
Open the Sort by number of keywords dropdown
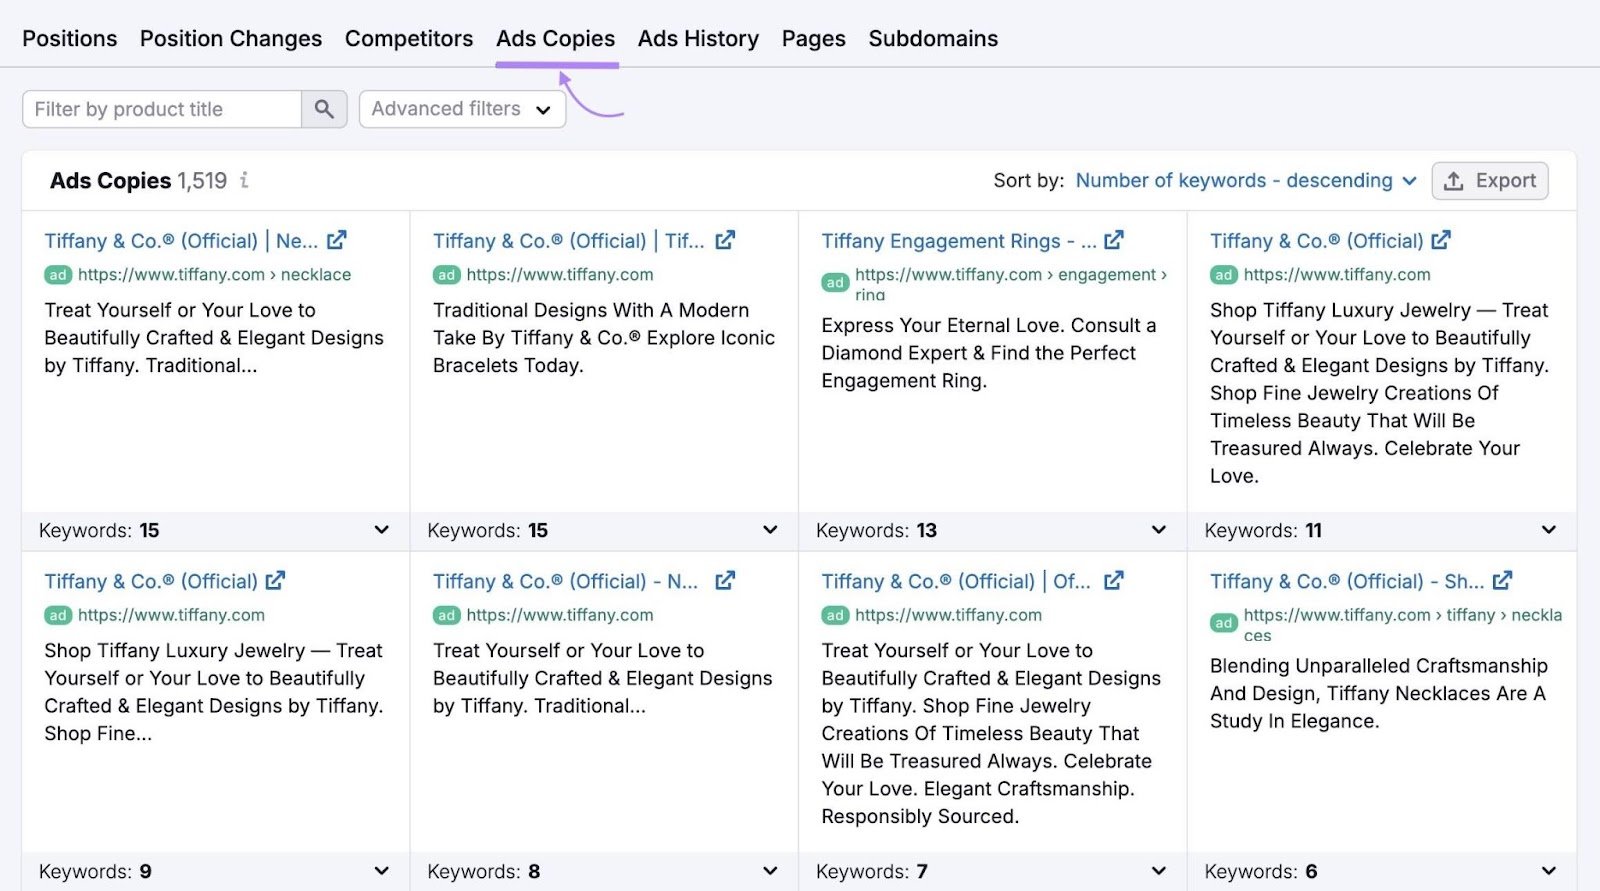click(1245, 181)
